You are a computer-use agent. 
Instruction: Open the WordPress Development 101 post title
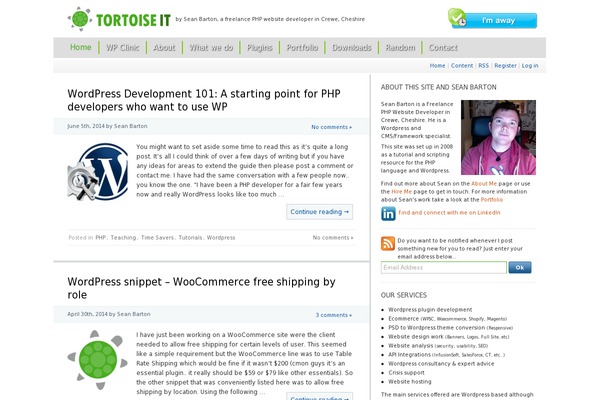[x=204, y=100]
